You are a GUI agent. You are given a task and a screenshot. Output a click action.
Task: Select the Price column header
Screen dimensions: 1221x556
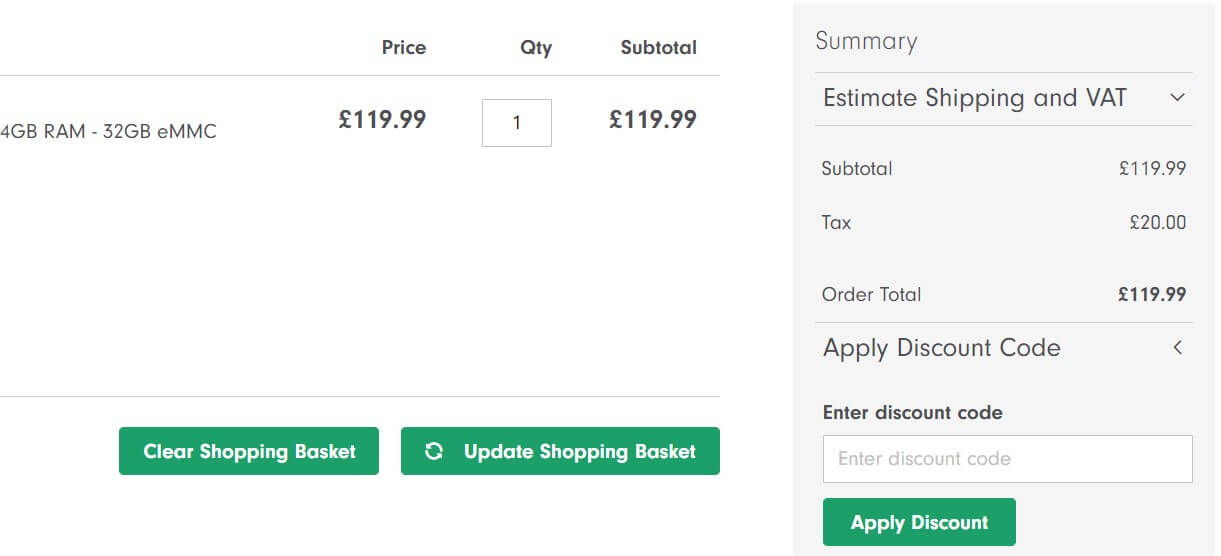404,47
